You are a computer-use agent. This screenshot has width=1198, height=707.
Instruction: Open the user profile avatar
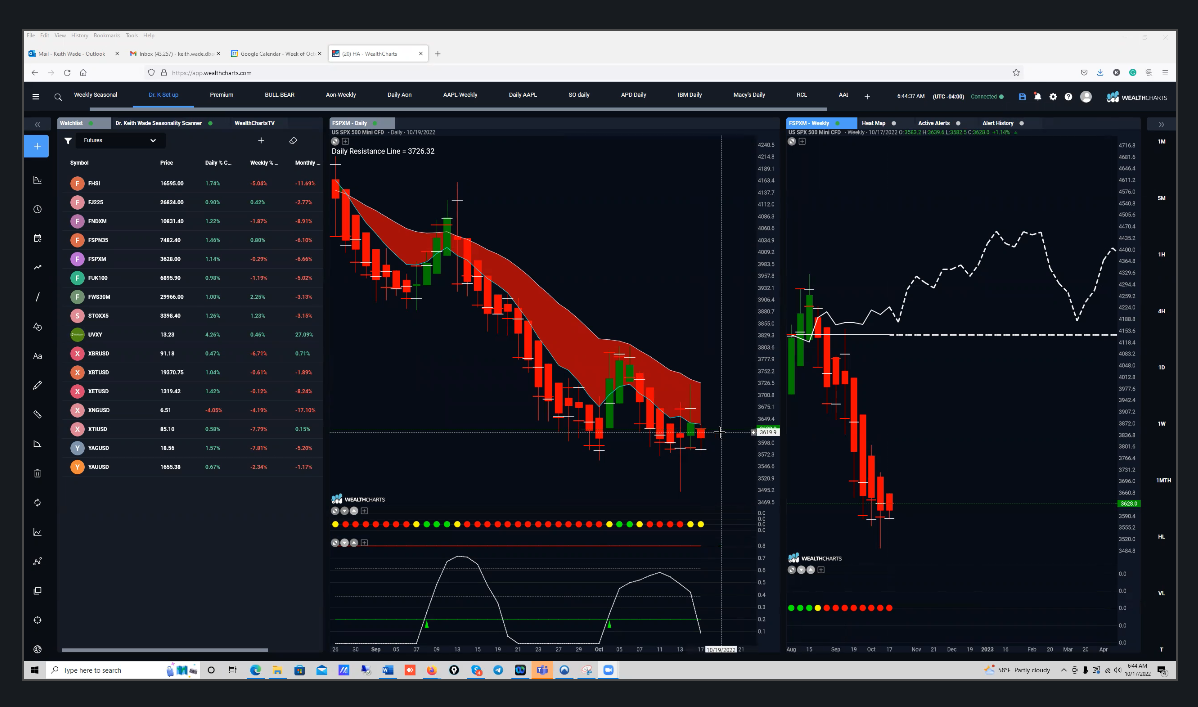tap(1086, 97)
